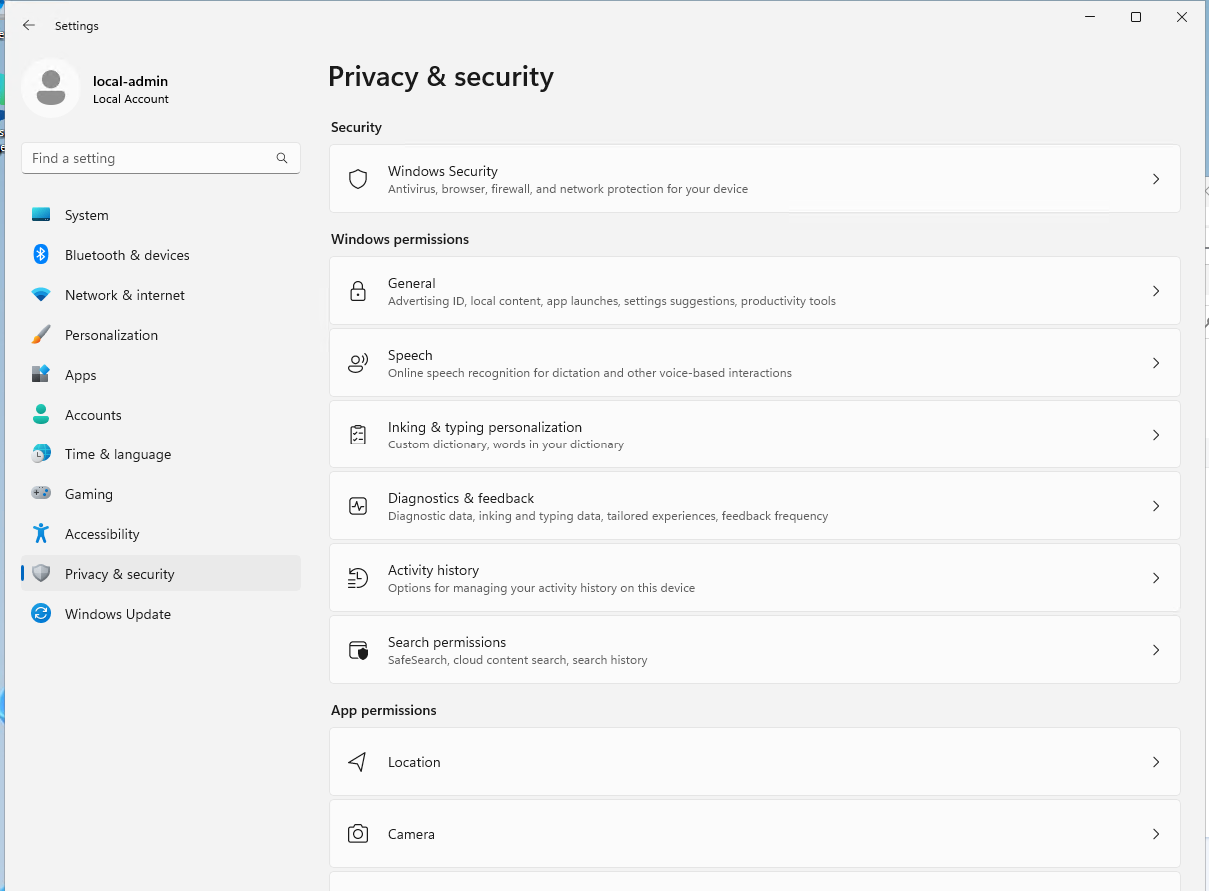1209x891 pixels.
Task: Open Inking & typing personalization chevron
Action: [x=1156, y=435]
